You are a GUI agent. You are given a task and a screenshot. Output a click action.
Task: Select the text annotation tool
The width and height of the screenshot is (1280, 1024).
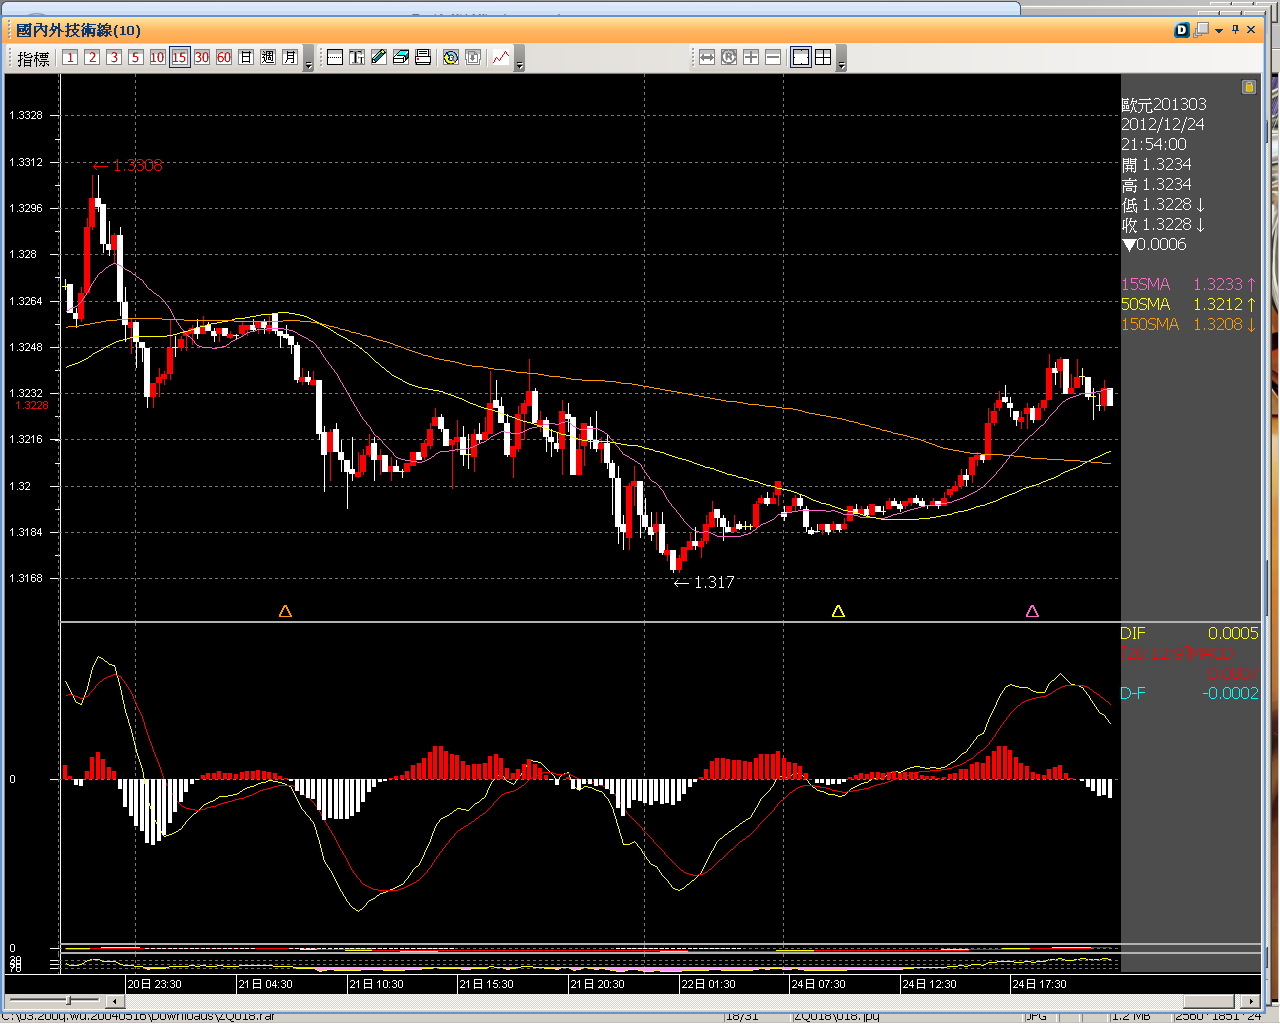(x=357, y=58)
